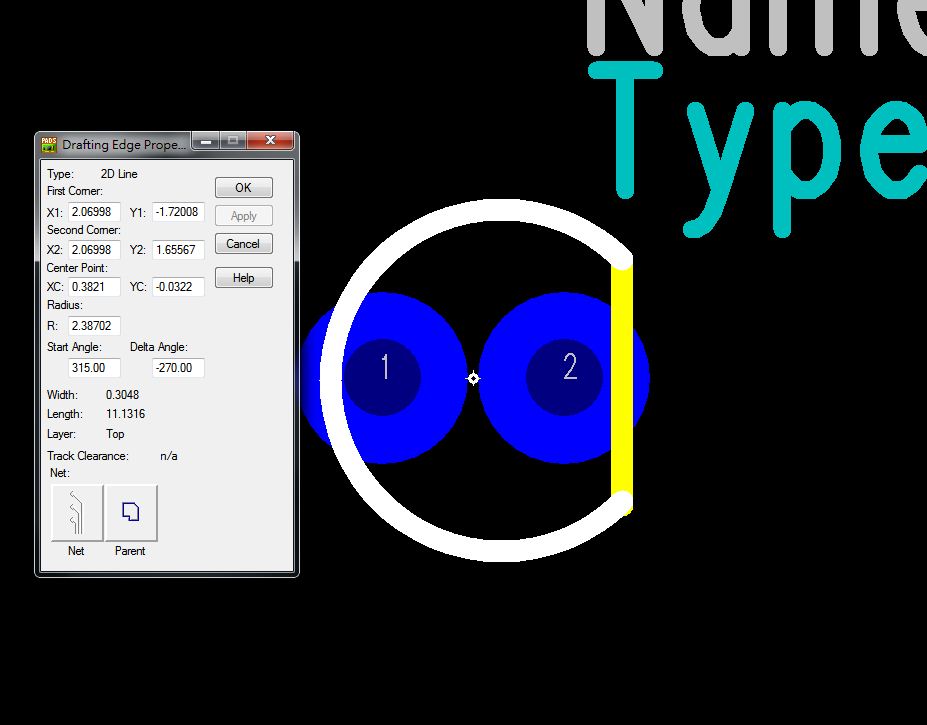This screenshot has width=927, height=725.
Task: Select the gray Name text label
Action: [x=757, y=27]
